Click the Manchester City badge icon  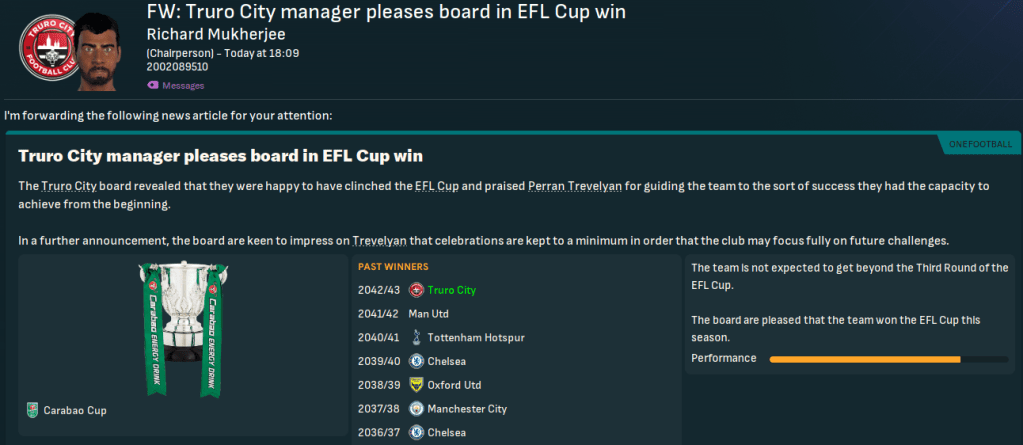(x=416, y=409)
